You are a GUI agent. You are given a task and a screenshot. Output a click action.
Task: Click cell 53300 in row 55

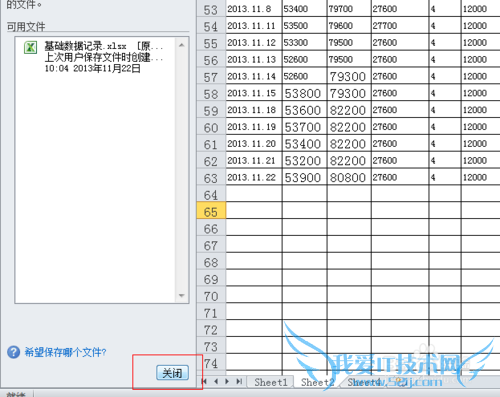[304, 43]
